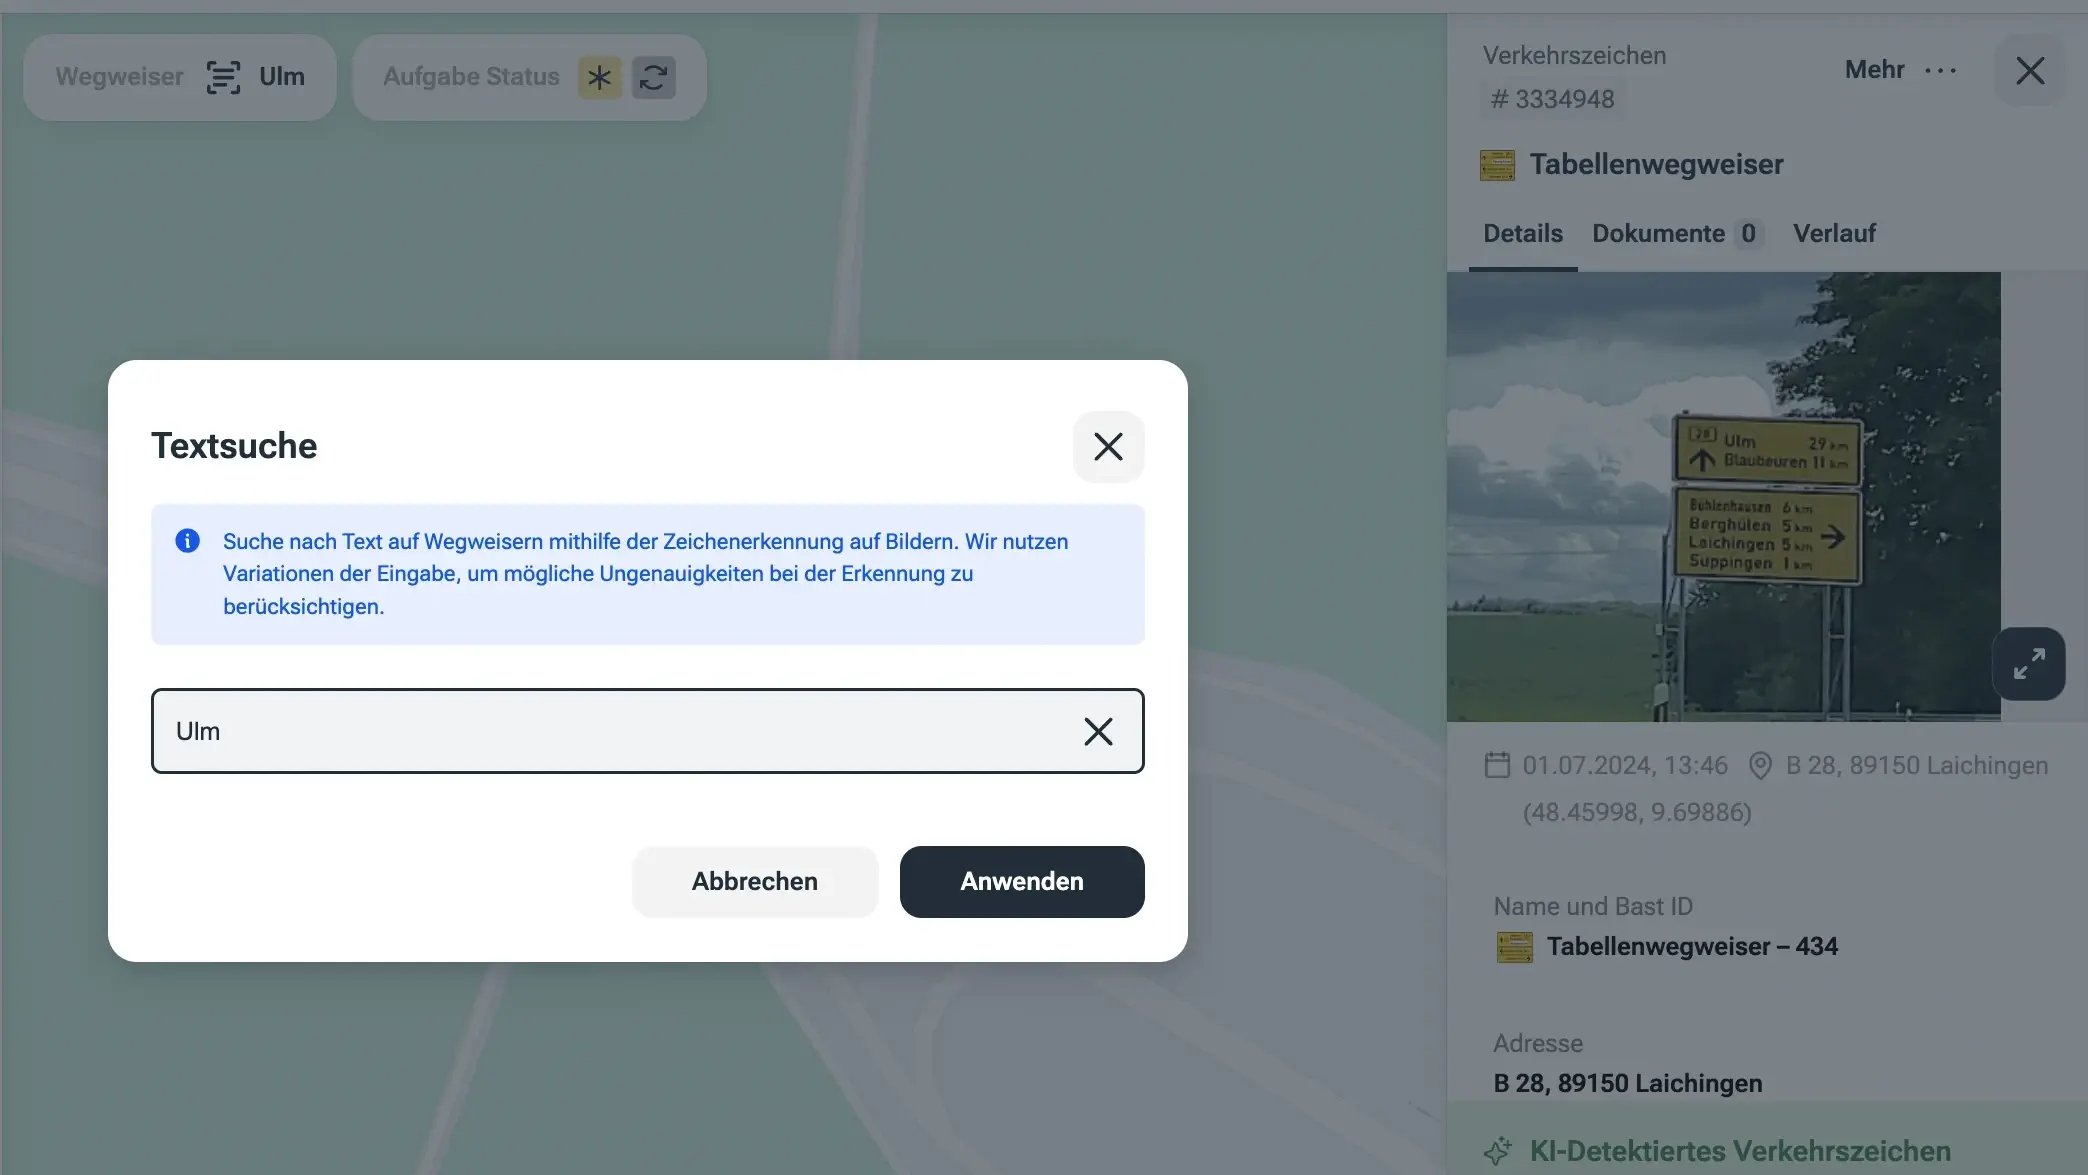Expand the traffic sign photo fullscreen
This screenshot has height=1175, width=2088.
coord(2028,664)
